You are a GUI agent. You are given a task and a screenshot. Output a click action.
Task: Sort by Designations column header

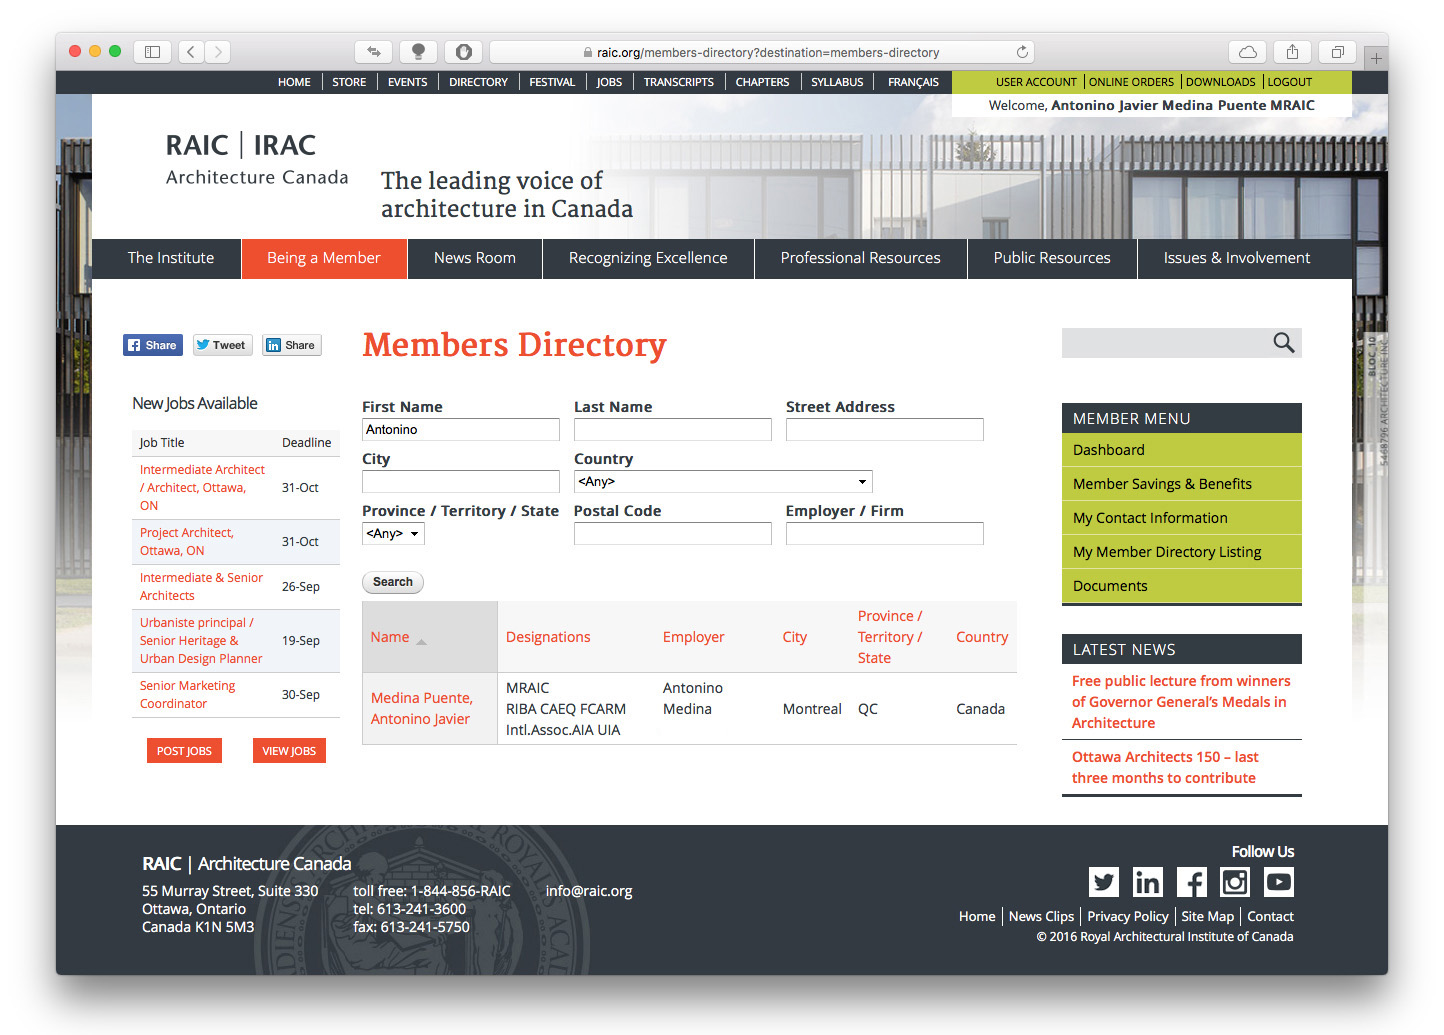tap(548, 637)
